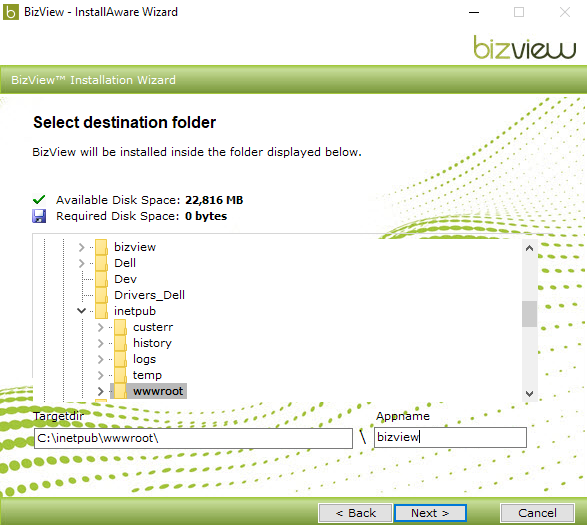587x525 pixels.
Task: Select the temp folder label
Action: click(x=147, y=375)
